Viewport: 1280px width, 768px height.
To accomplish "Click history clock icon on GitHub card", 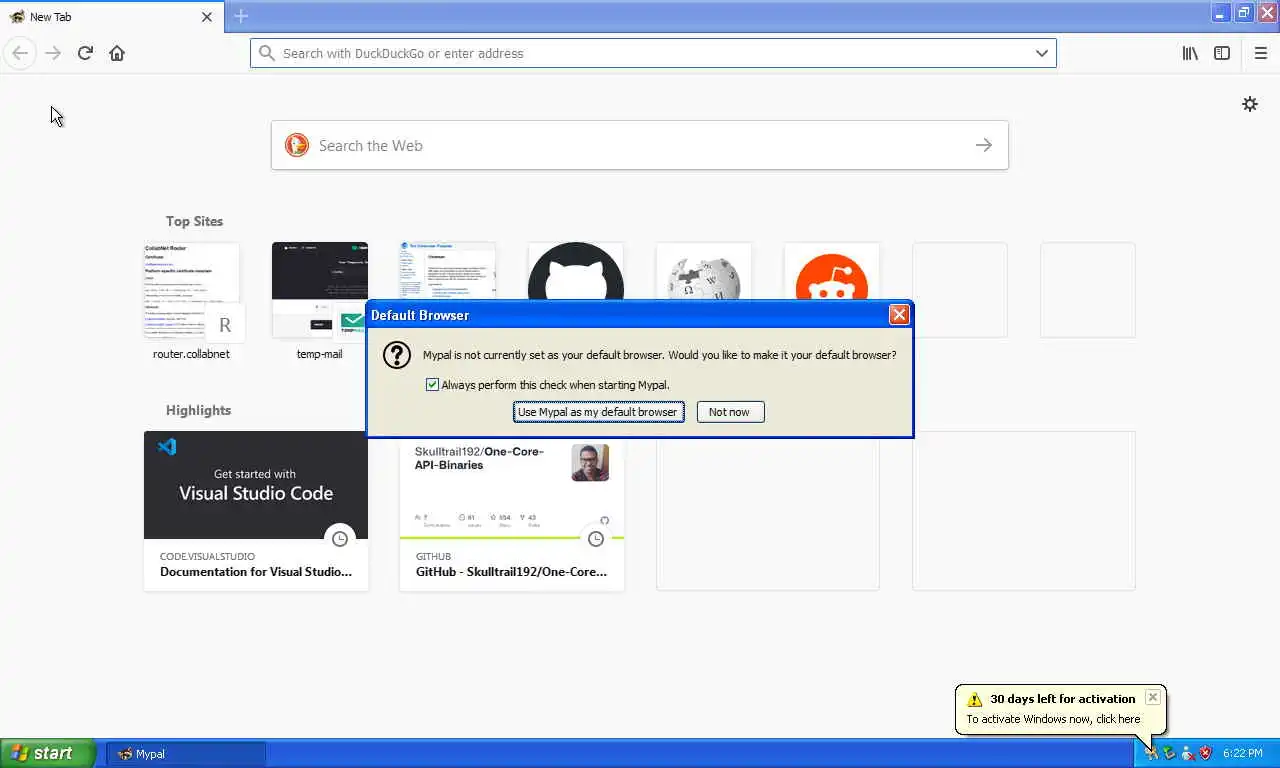I will coord(596,539).
